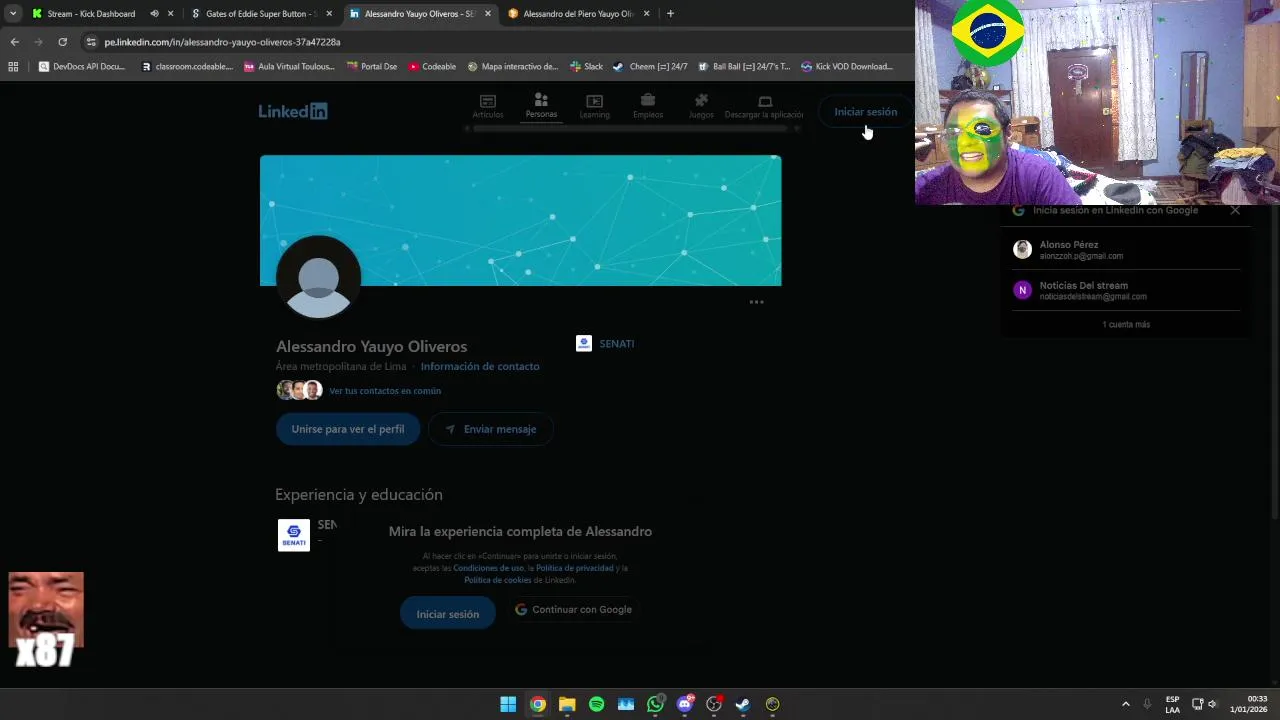
Task: Open the Personas nav icon
Action: click(x=541, y=106)
